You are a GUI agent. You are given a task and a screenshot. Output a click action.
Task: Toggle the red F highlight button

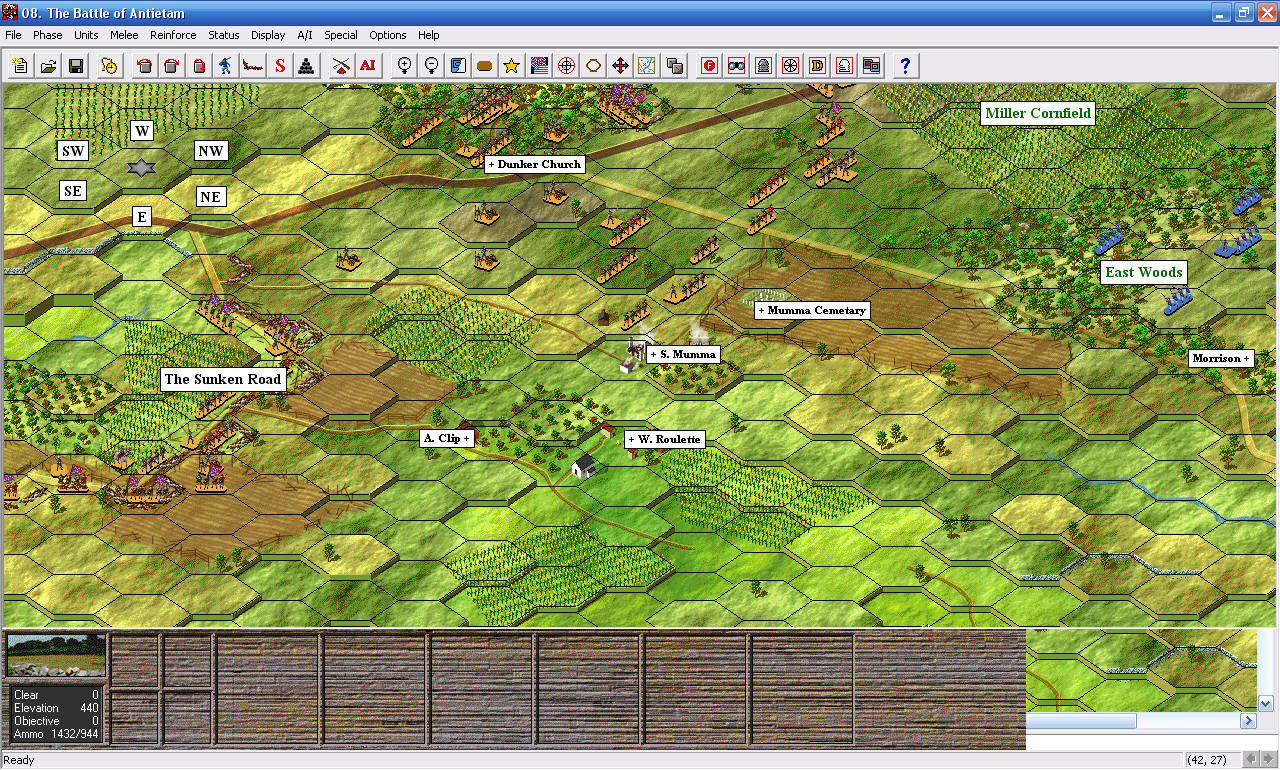(x=709, y=66)
